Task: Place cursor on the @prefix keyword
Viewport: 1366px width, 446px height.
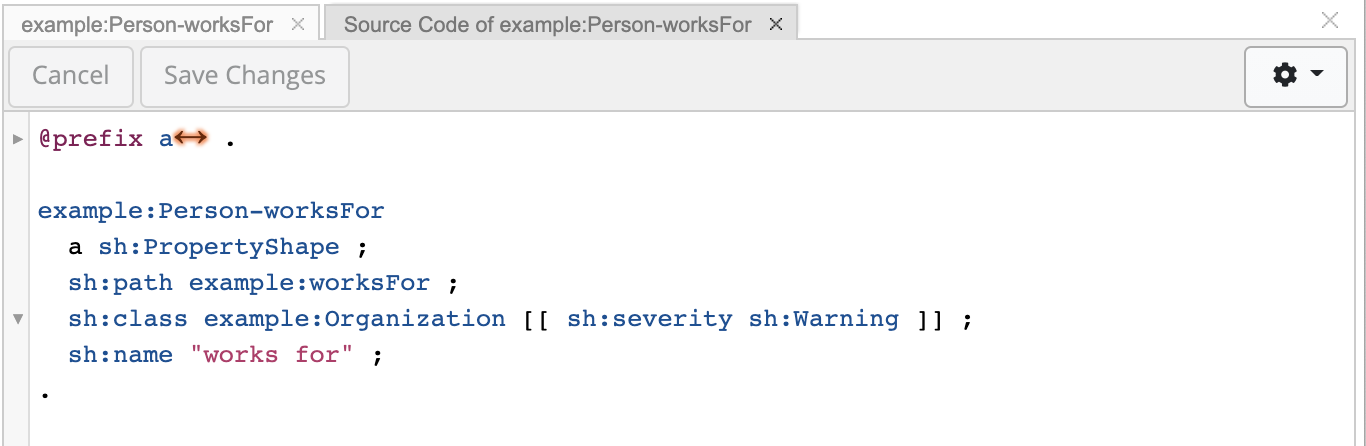Action: click(91, 139)
